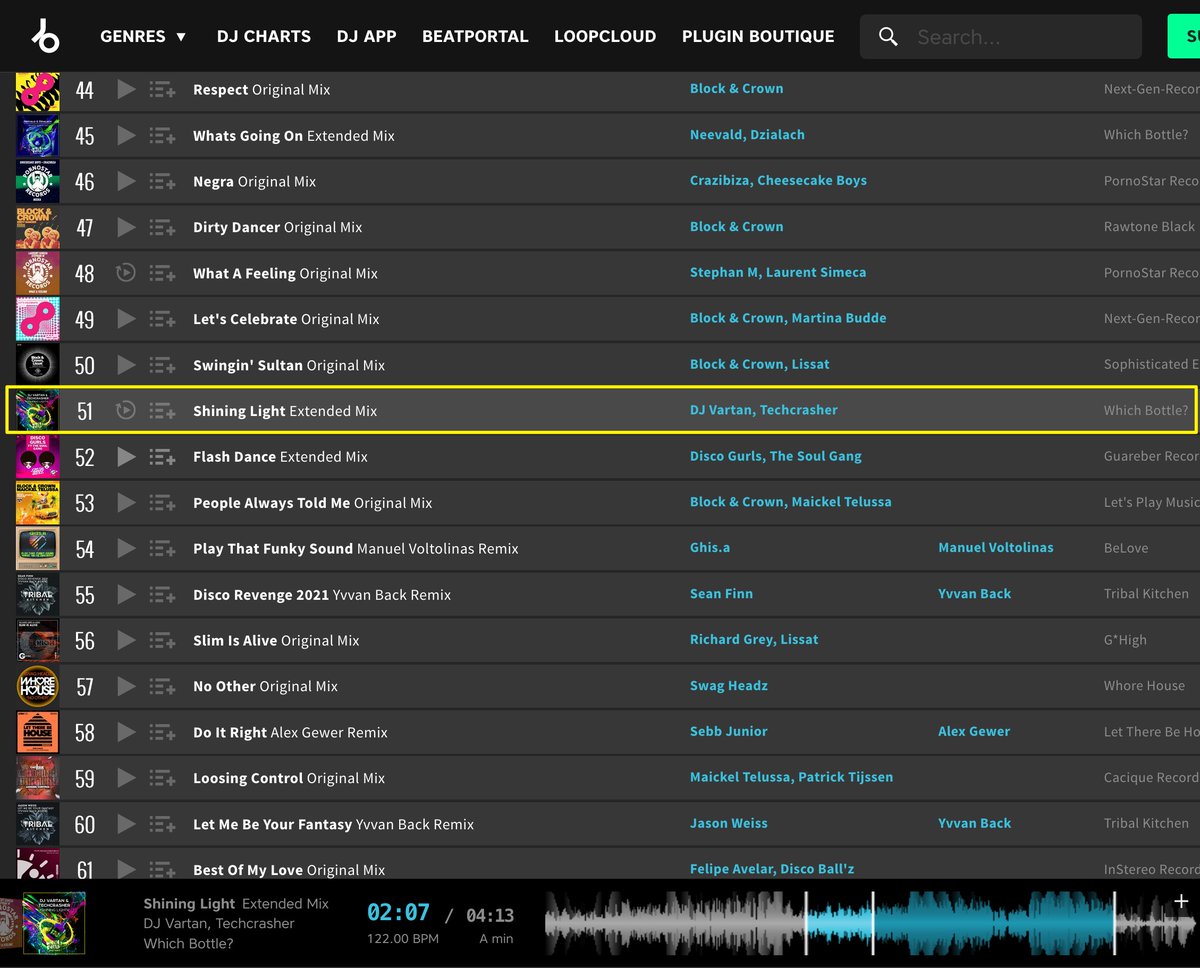1200x968 pixels.
Task: Open the BEATPORTAL menu item
Action: tap(475, 36)
